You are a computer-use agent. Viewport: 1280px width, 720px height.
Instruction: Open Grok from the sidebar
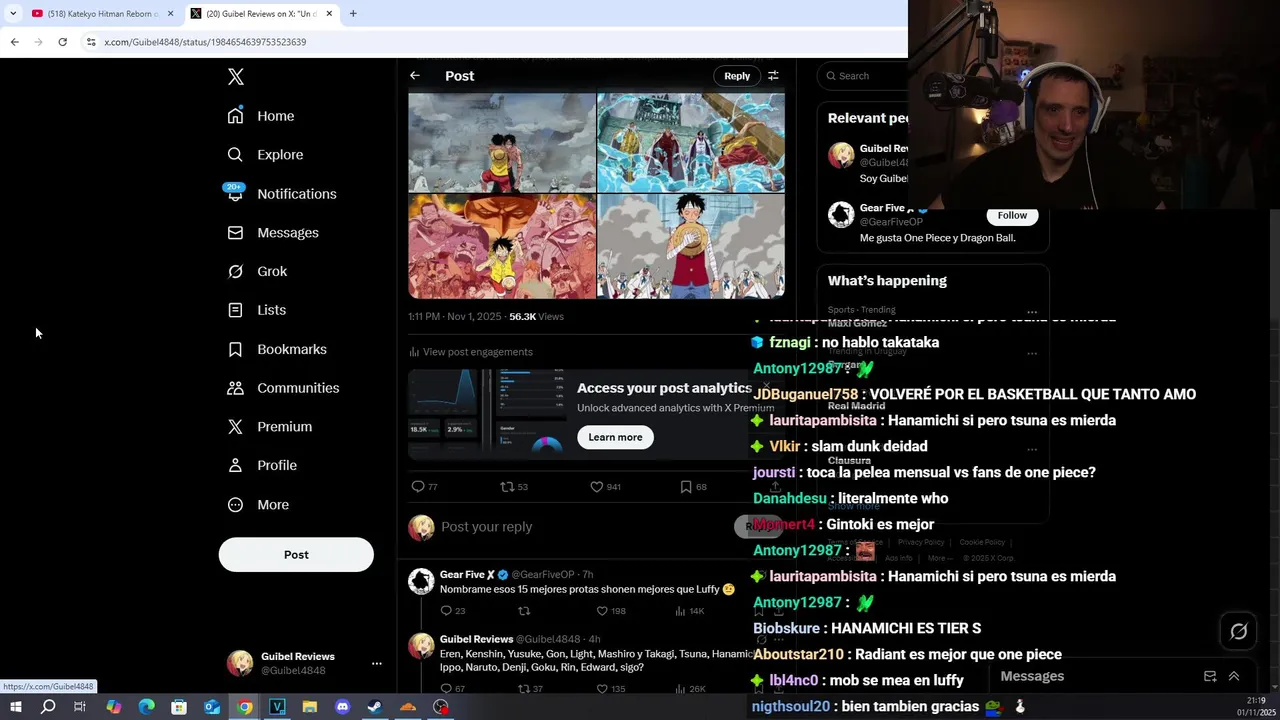point(257,272)
